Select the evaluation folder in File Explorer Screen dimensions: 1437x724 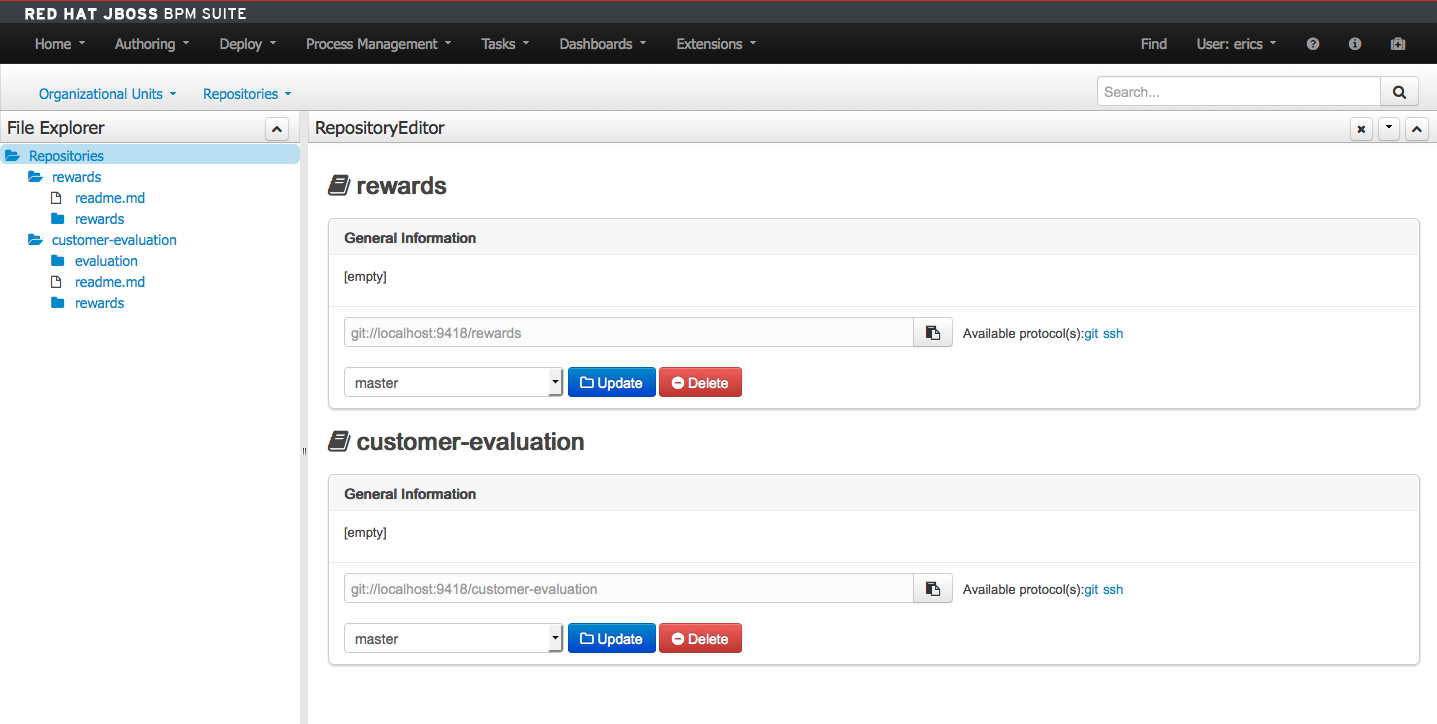[106, 260]
